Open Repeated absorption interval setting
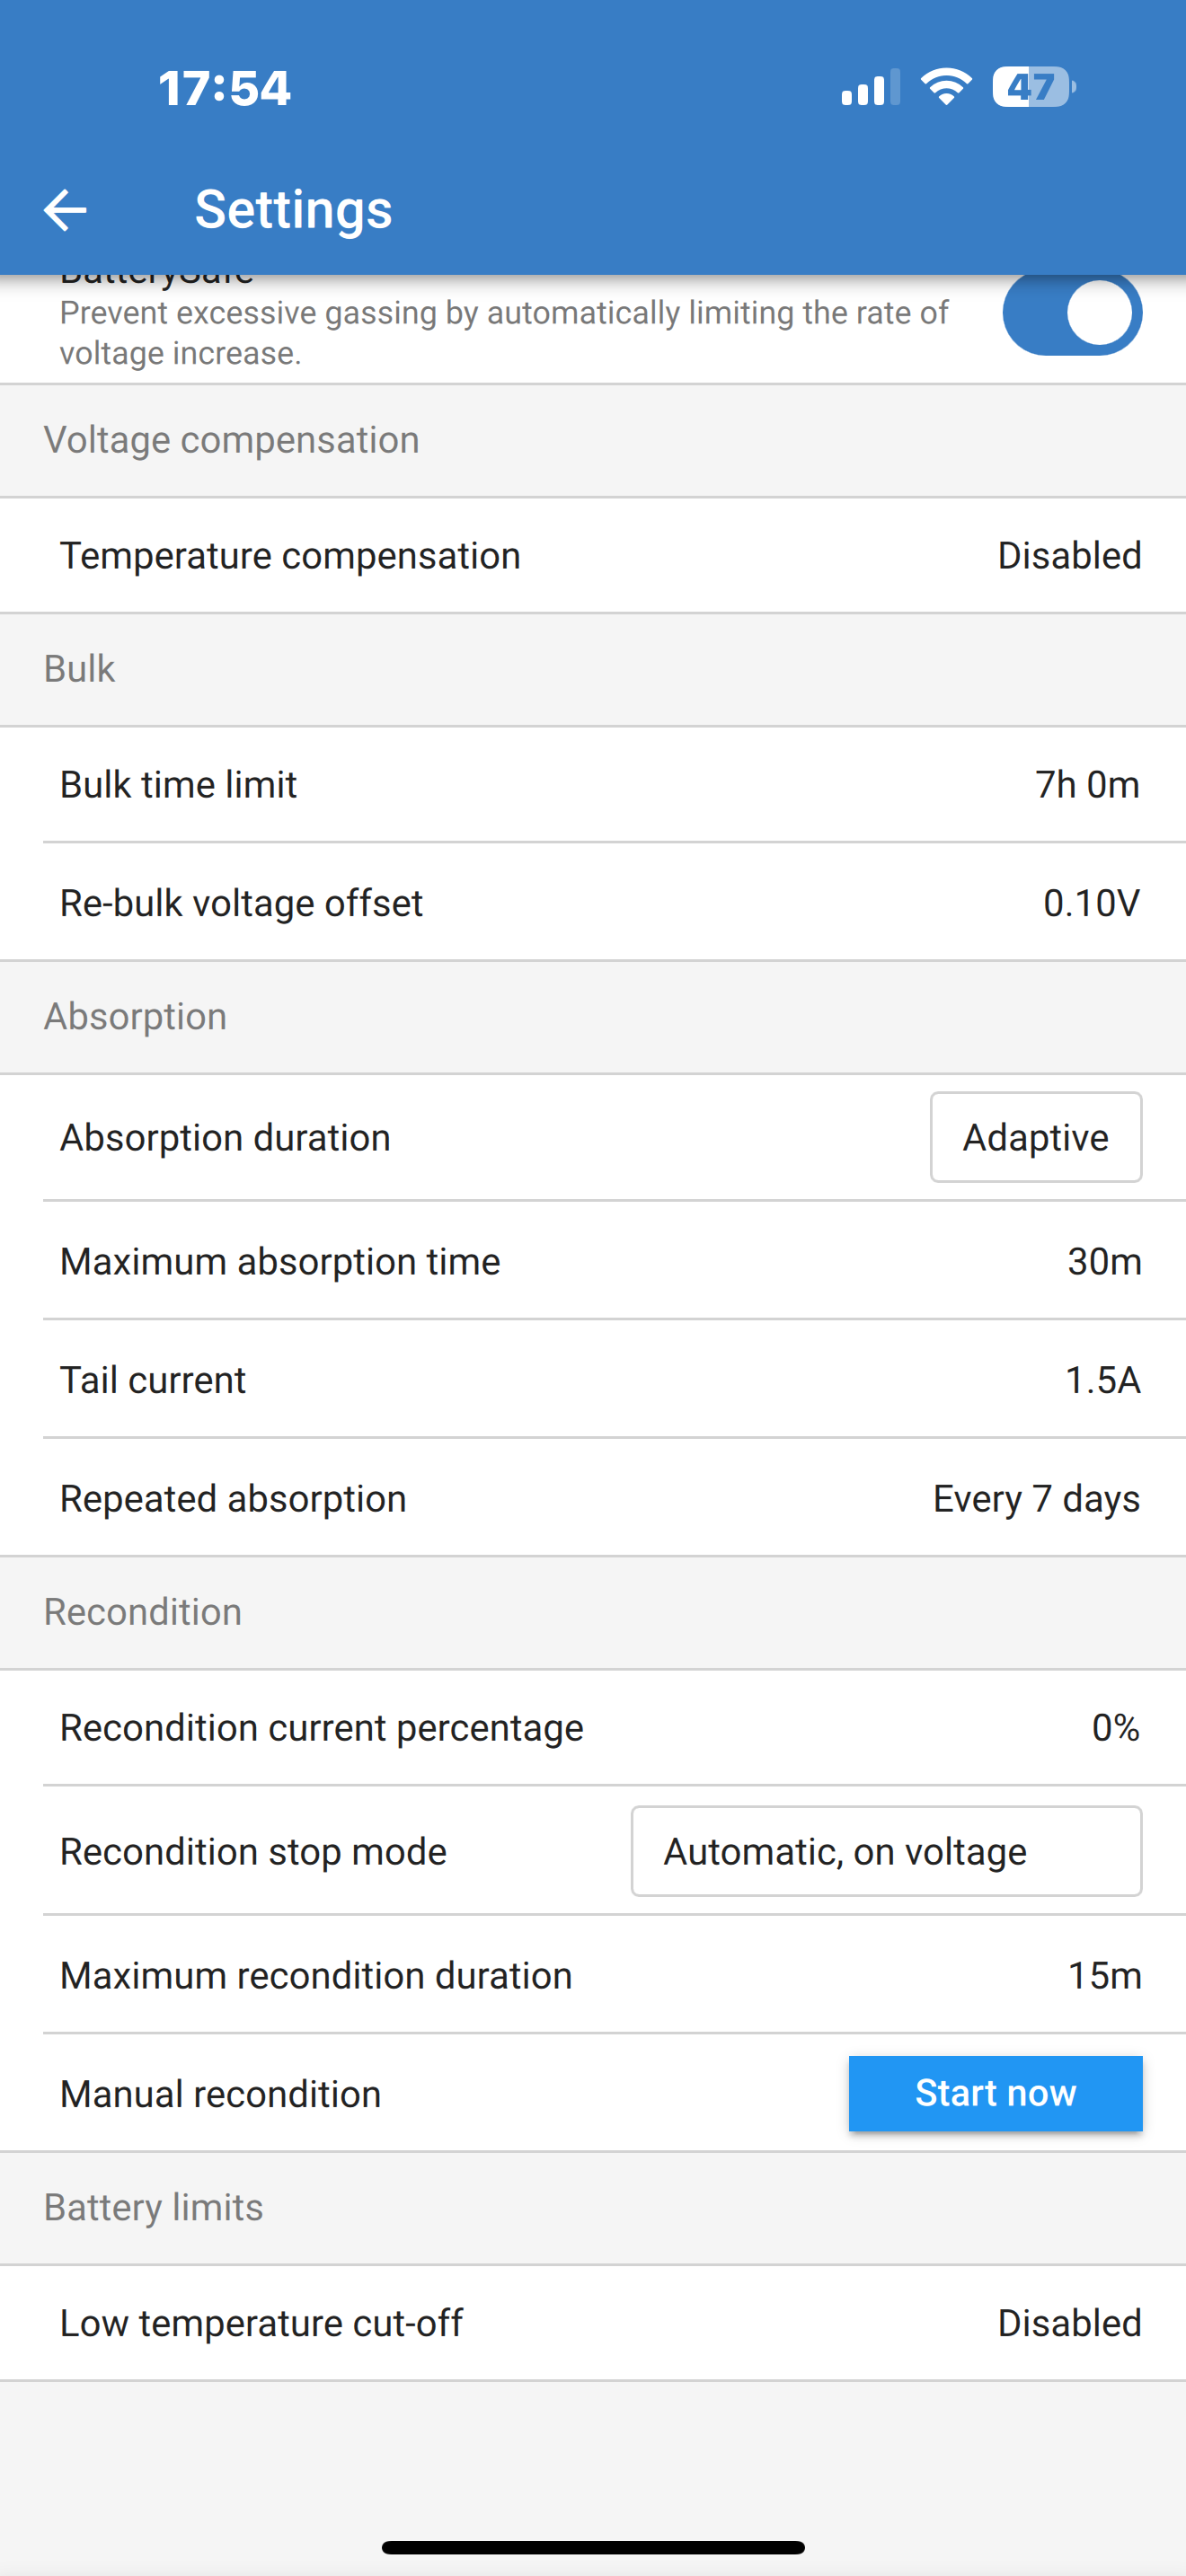Image resolution: width=1186 pixels, height=2576 pixels. 593,1498
